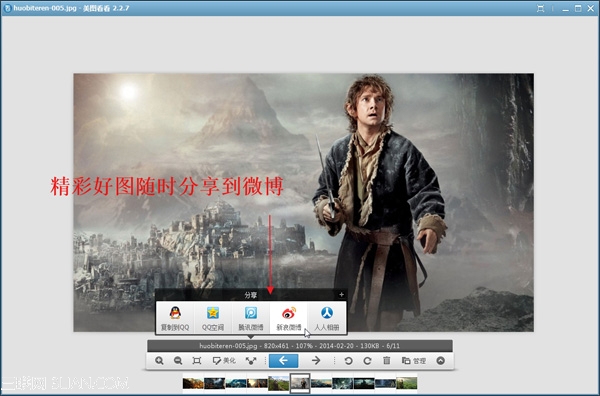Go to the previous image with left arrow
Screen dimensions: 600x396
coord(284,360)
